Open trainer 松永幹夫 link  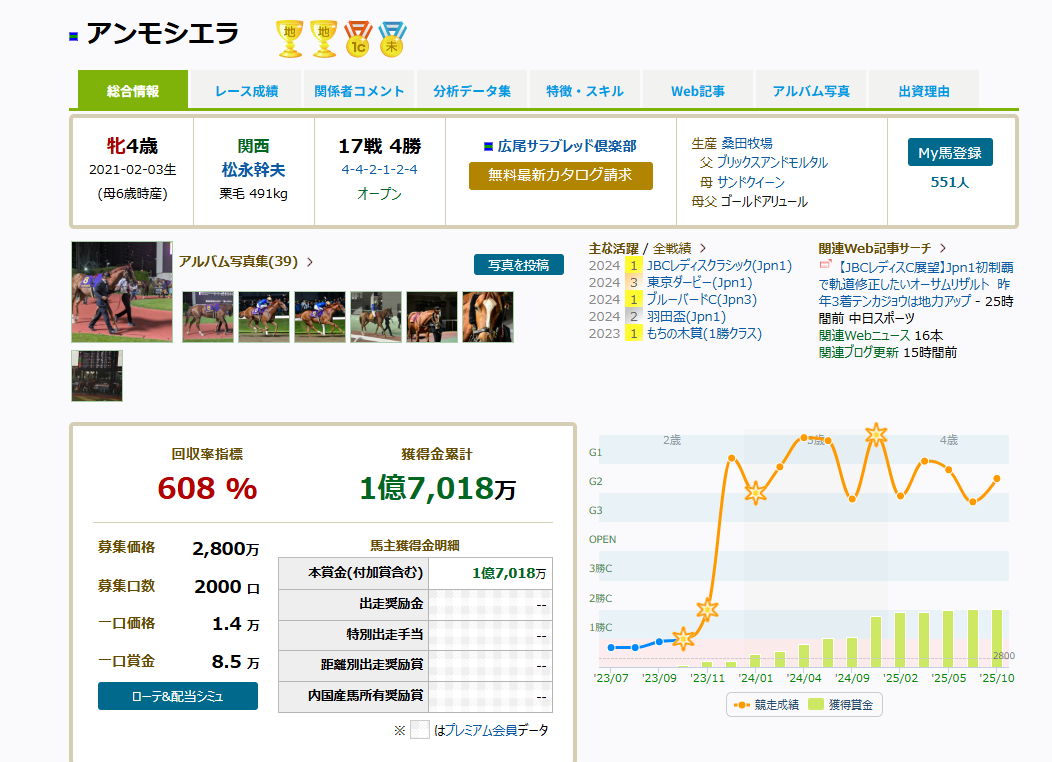pos(254,170)
